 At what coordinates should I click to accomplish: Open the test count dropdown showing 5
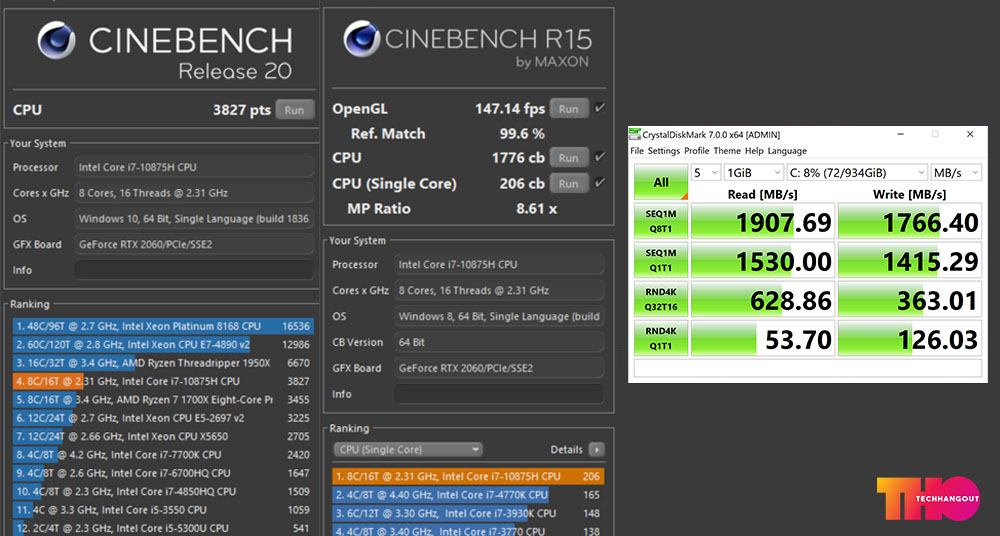pos(706,172)
